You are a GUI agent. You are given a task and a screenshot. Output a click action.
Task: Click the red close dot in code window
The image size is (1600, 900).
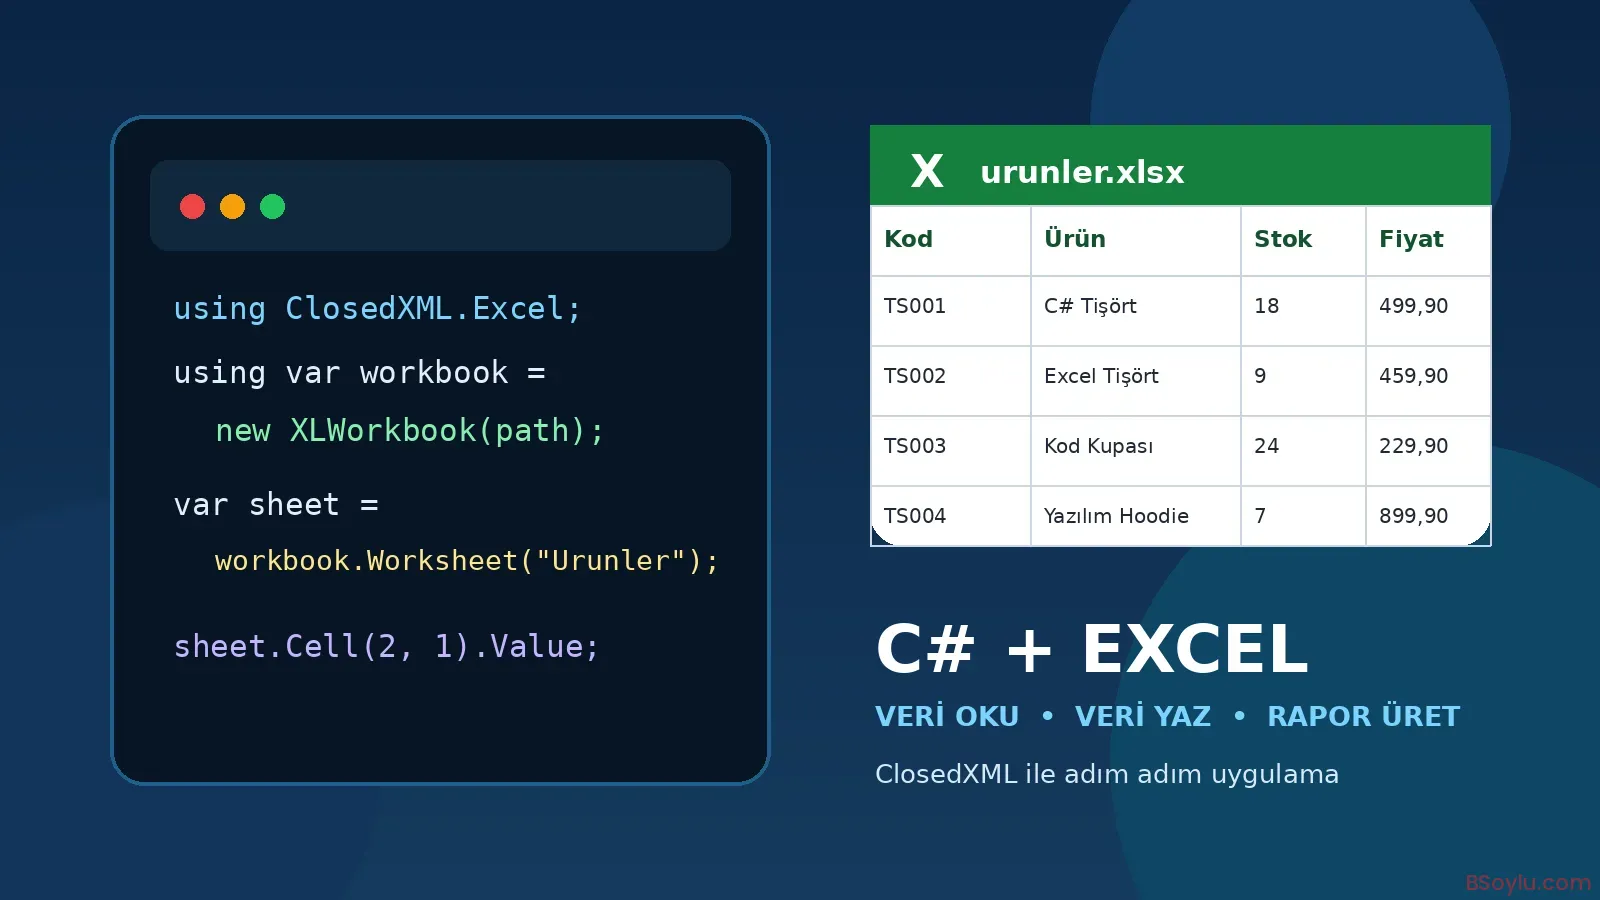coord(192,206)
